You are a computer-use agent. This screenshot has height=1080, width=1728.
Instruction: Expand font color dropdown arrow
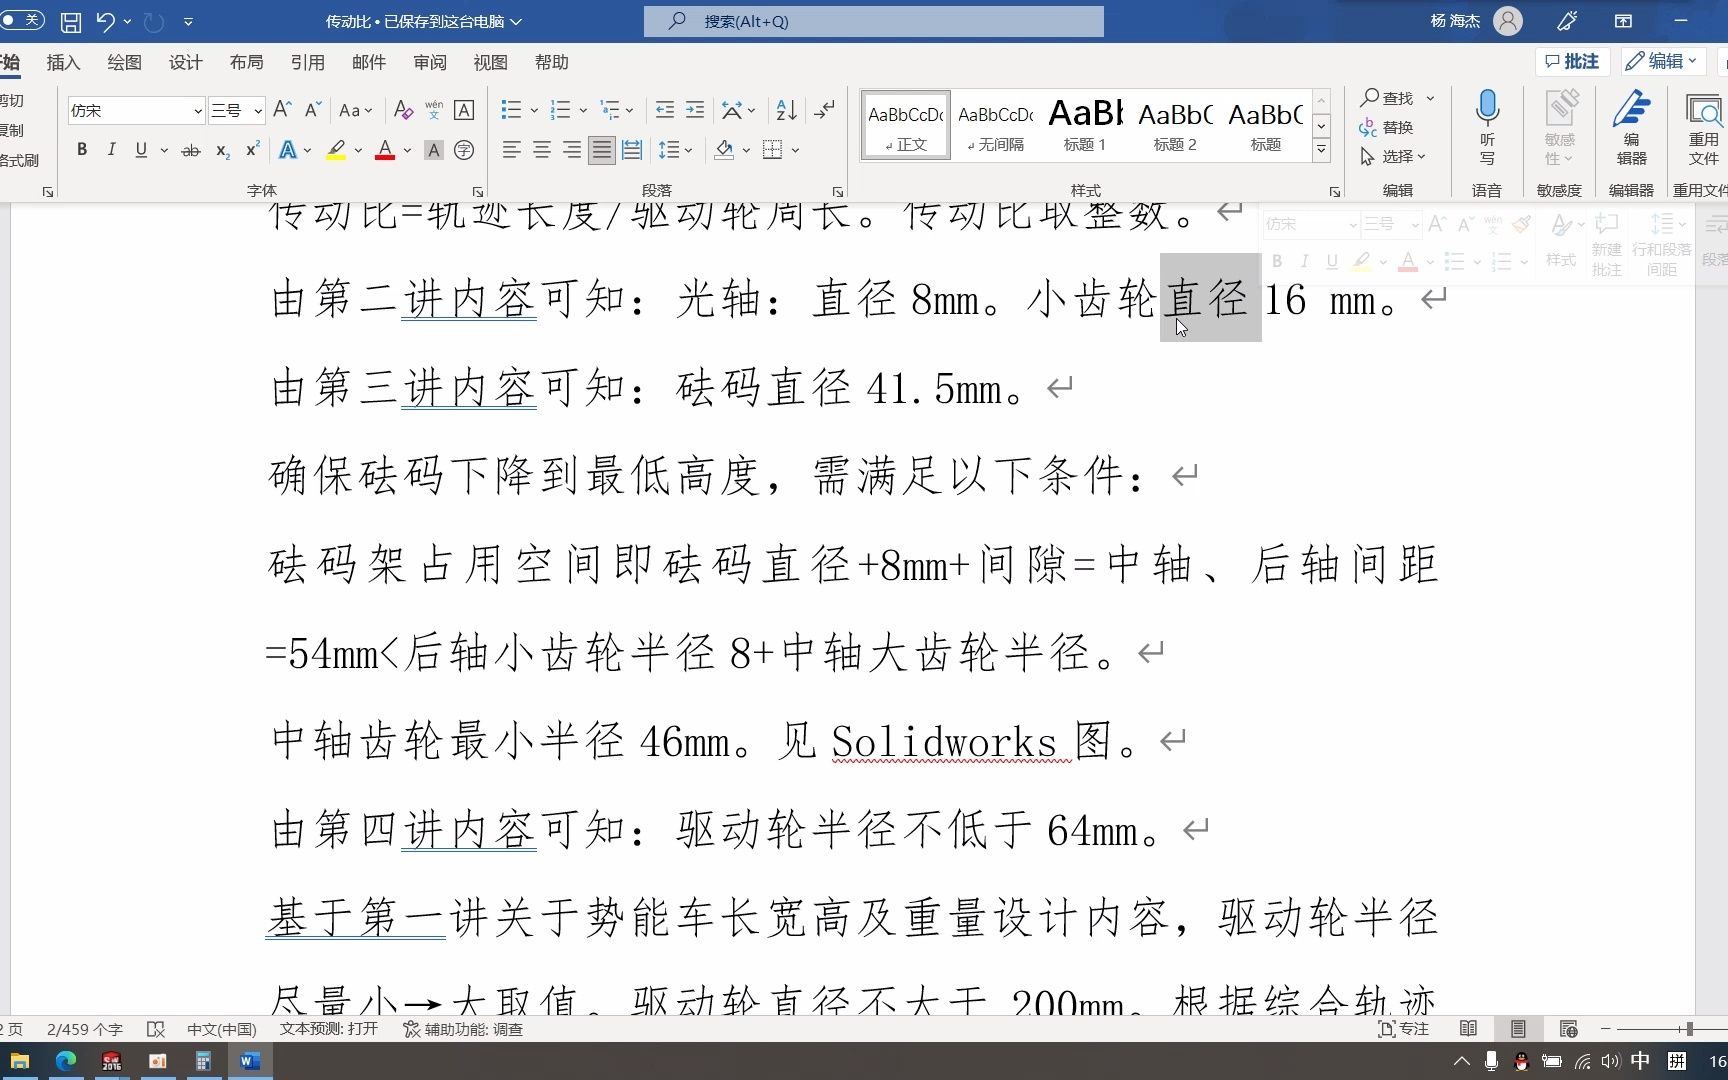click(407, 150)
